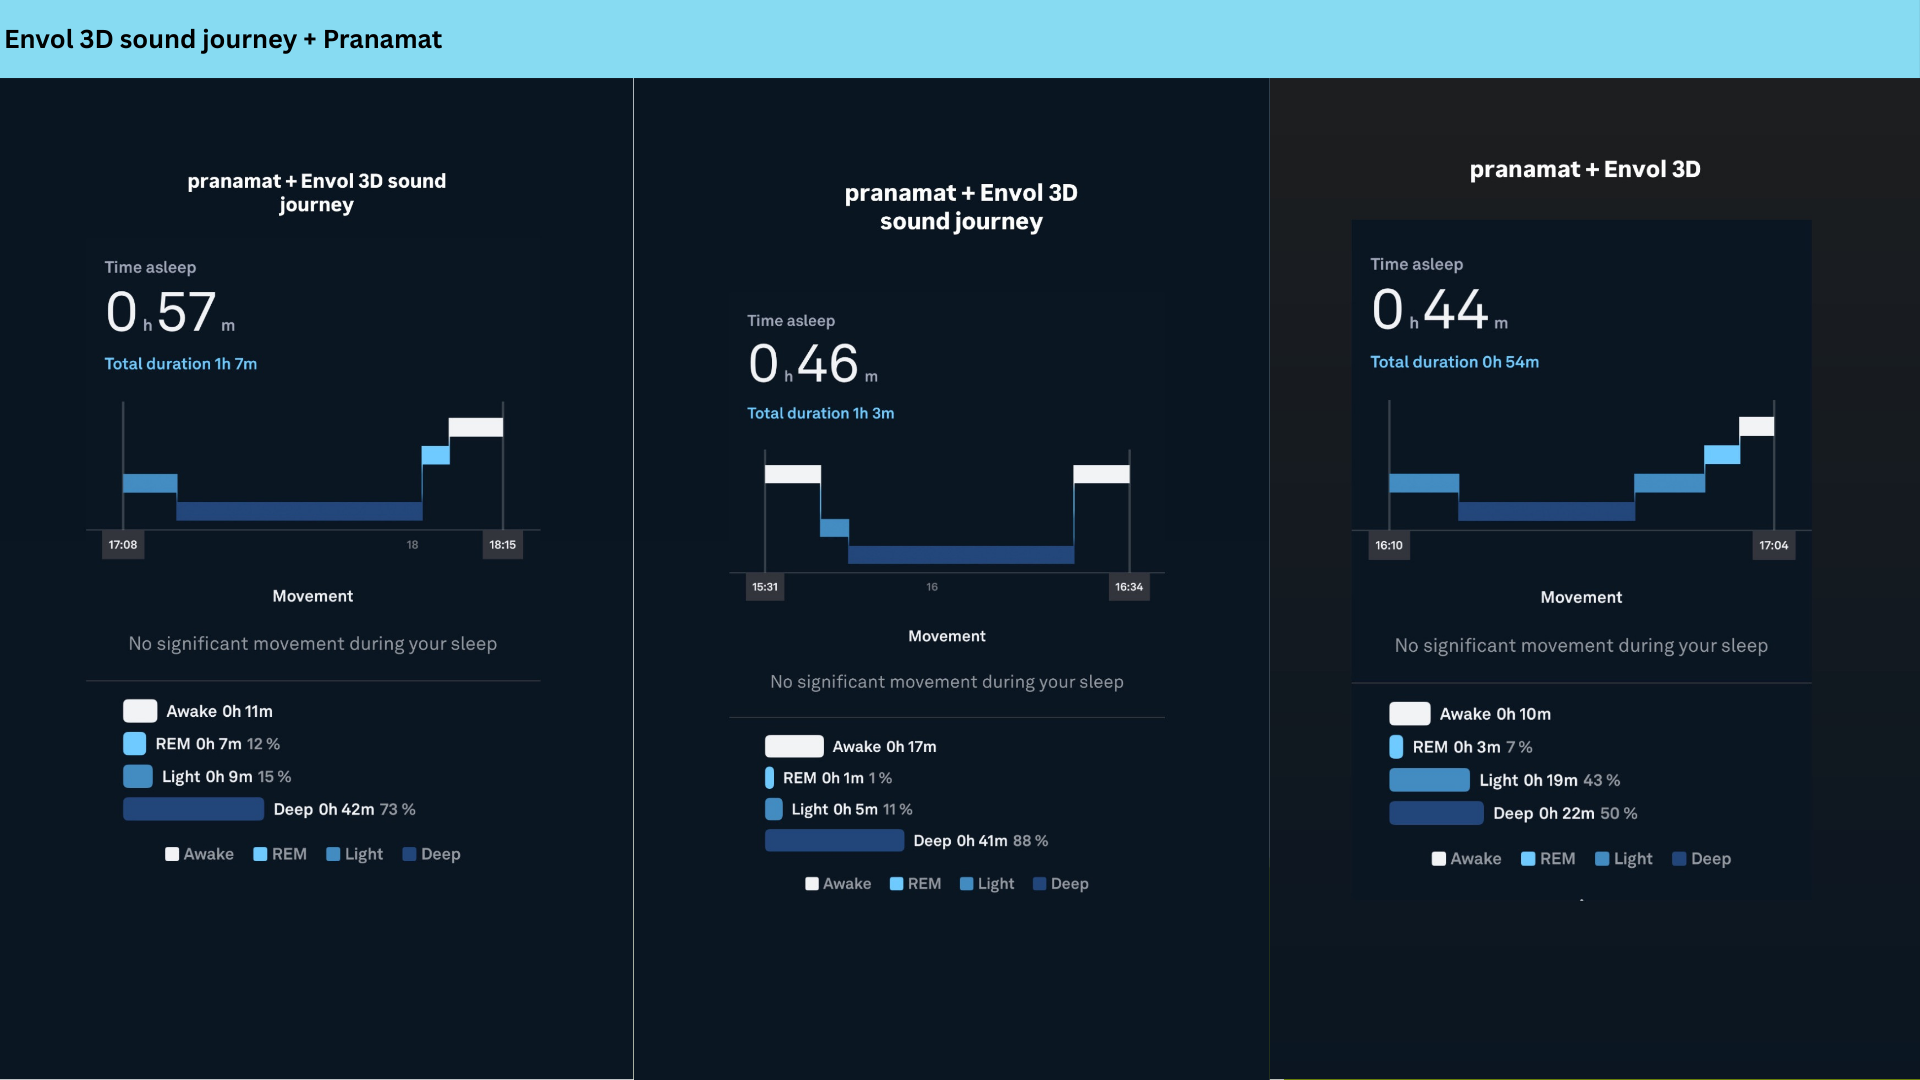Click the Awake 0h 17m bar in middle panel
1920x1080 pixels.
tap(794, 747)
